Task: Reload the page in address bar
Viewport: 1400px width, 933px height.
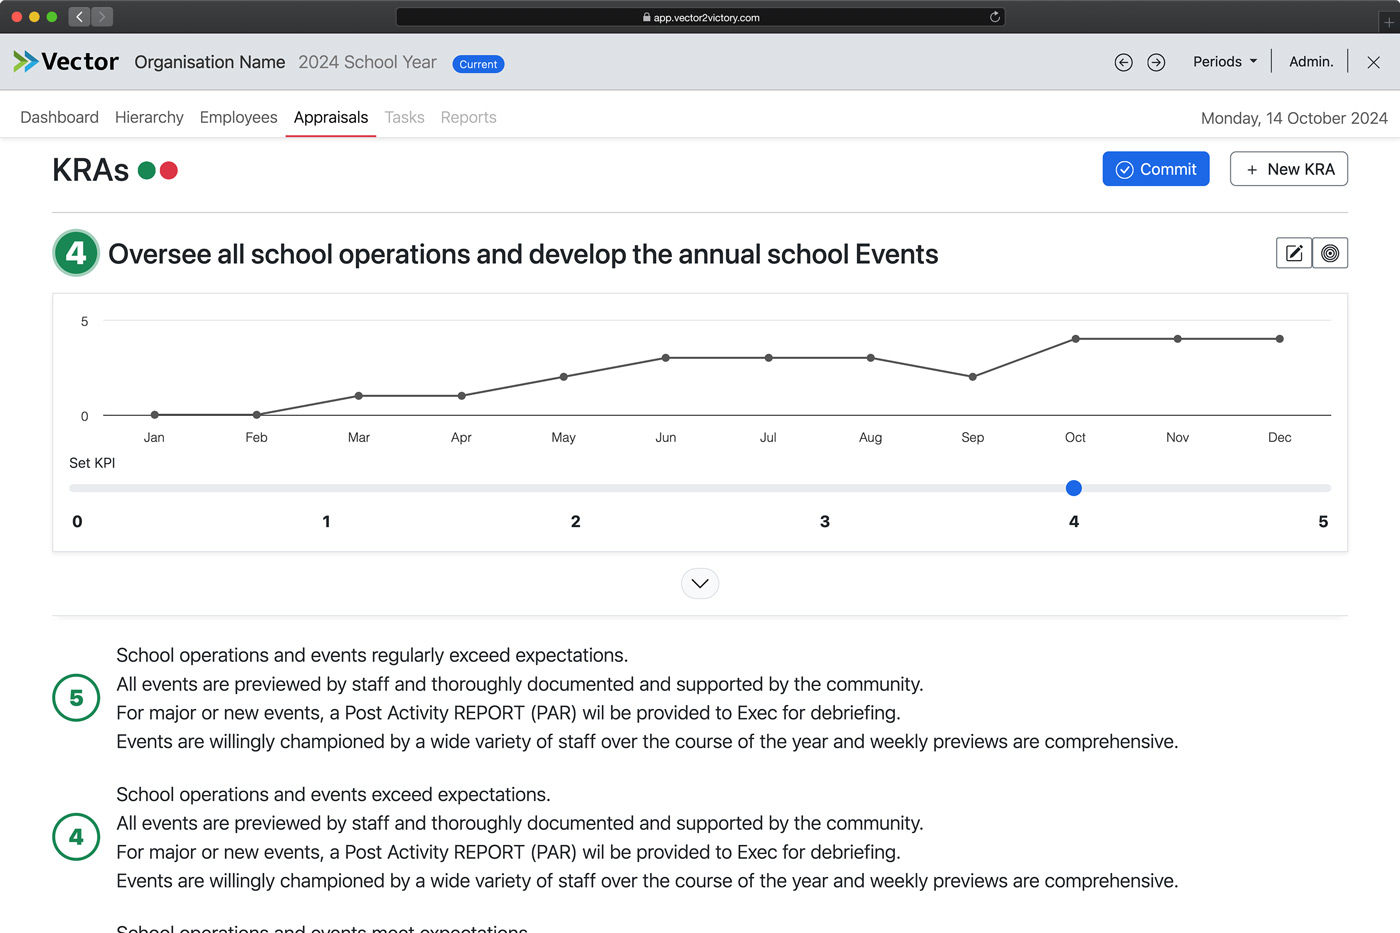Action: [995, 17]
